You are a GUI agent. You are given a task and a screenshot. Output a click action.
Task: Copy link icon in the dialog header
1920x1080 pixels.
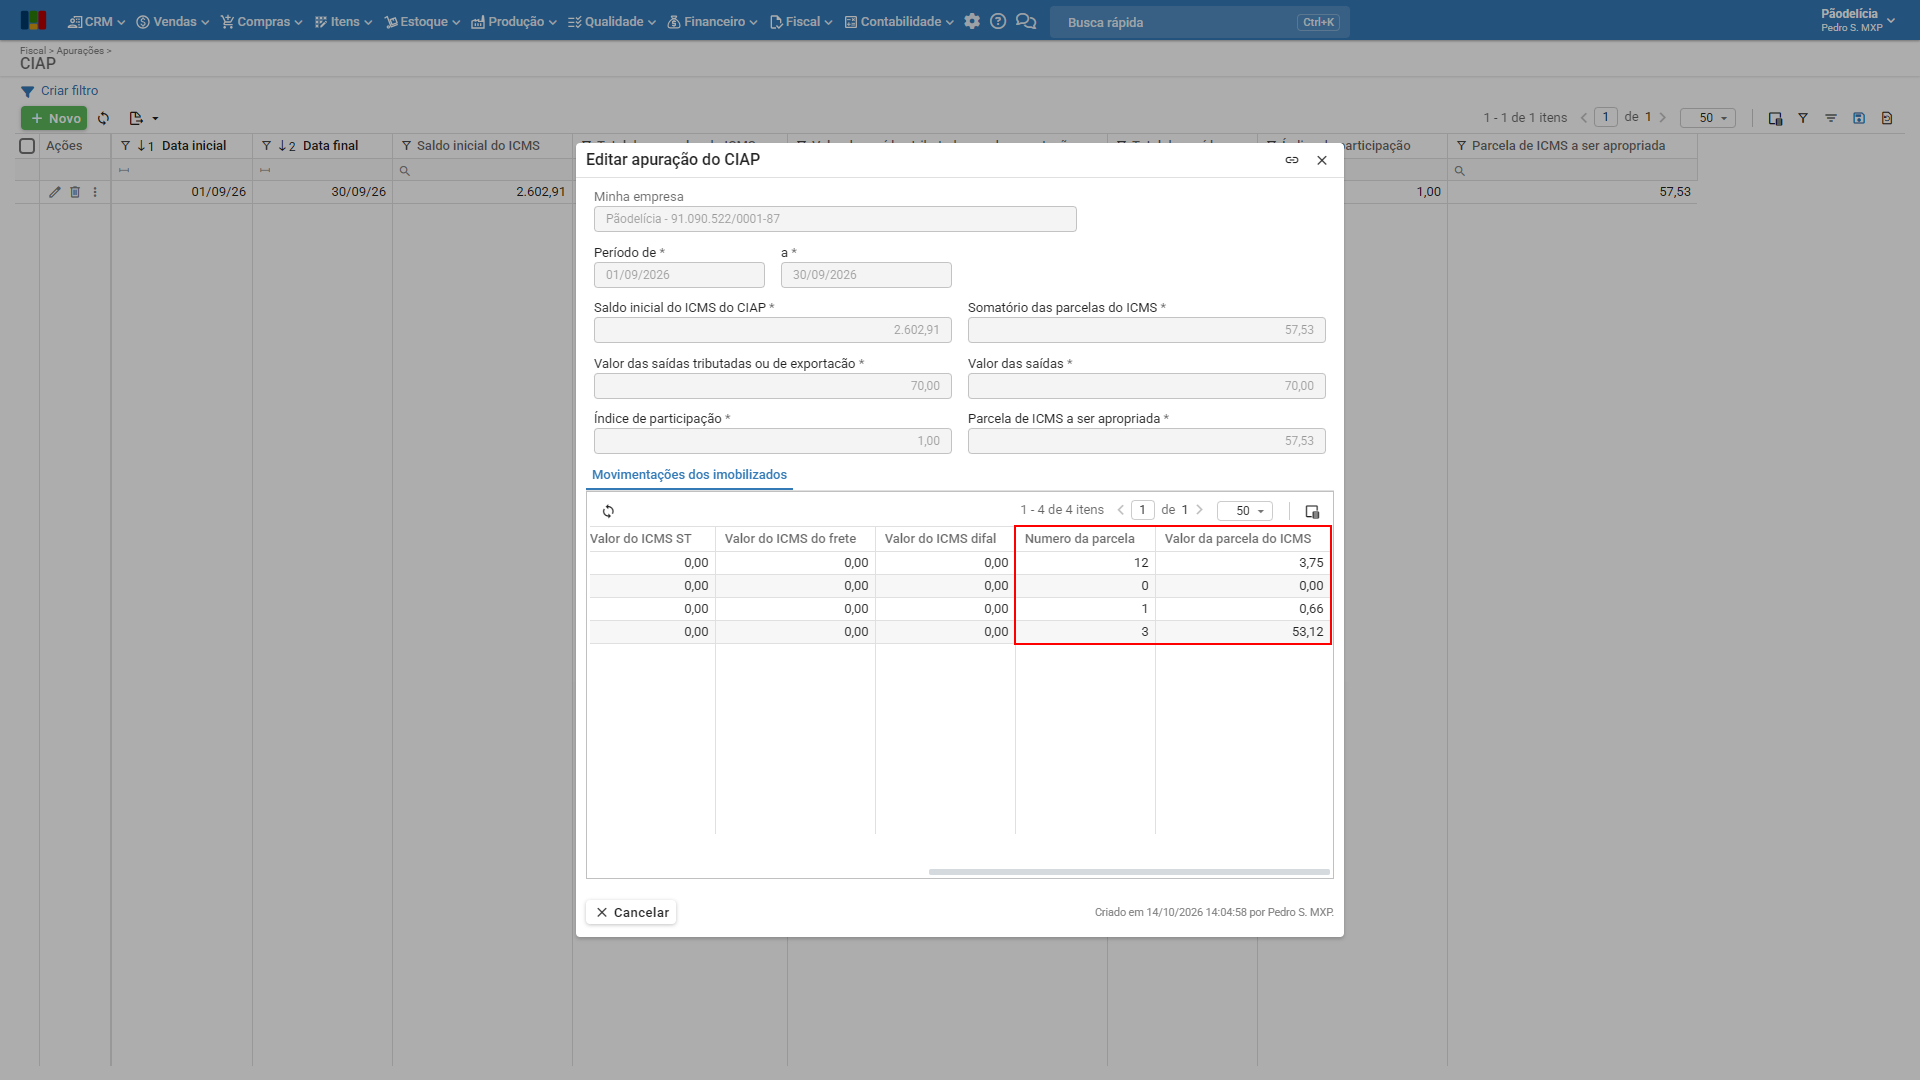[x=1292, y=160]
